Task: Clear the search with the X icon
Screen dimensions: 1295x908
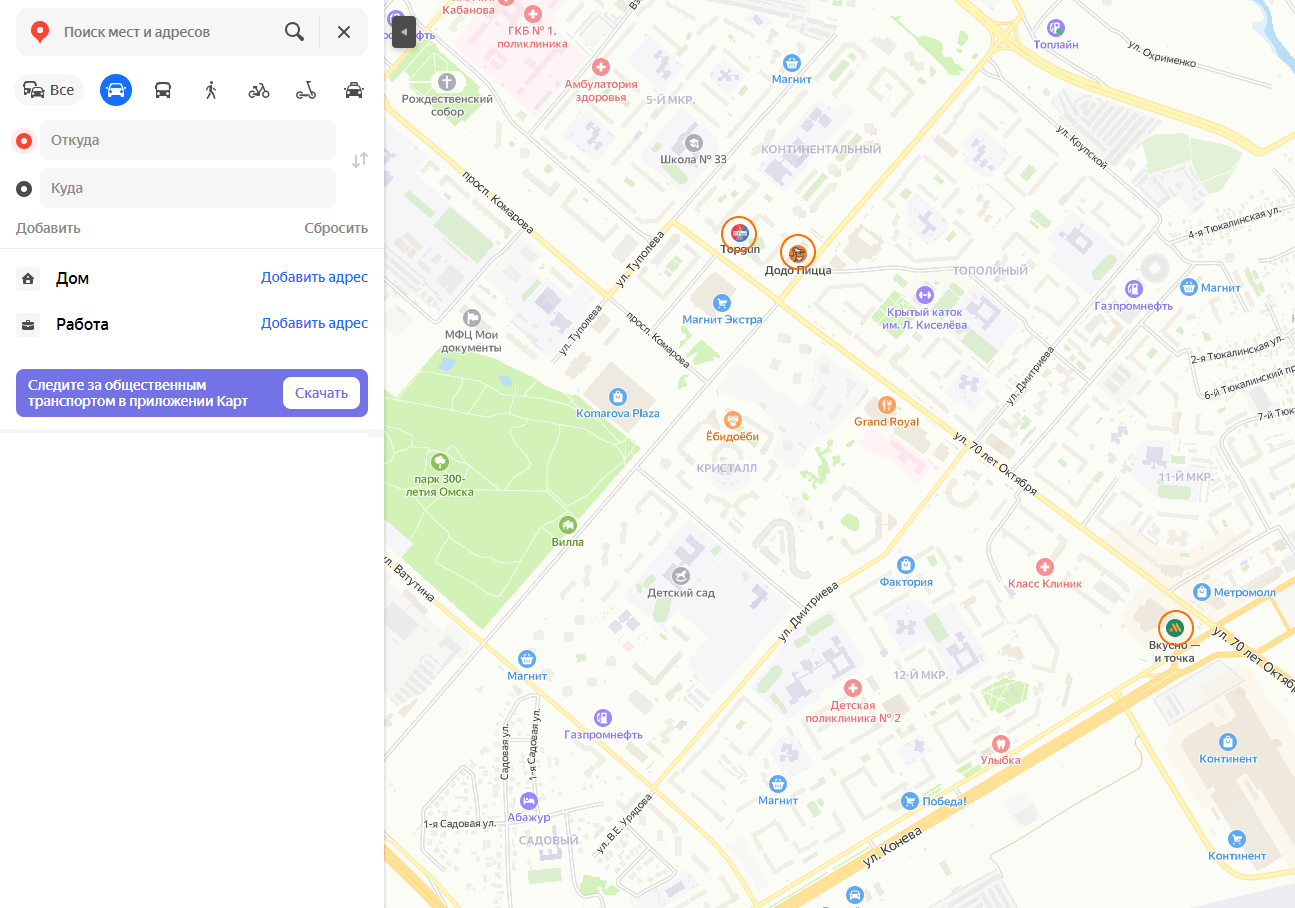Action: point(344,32)
